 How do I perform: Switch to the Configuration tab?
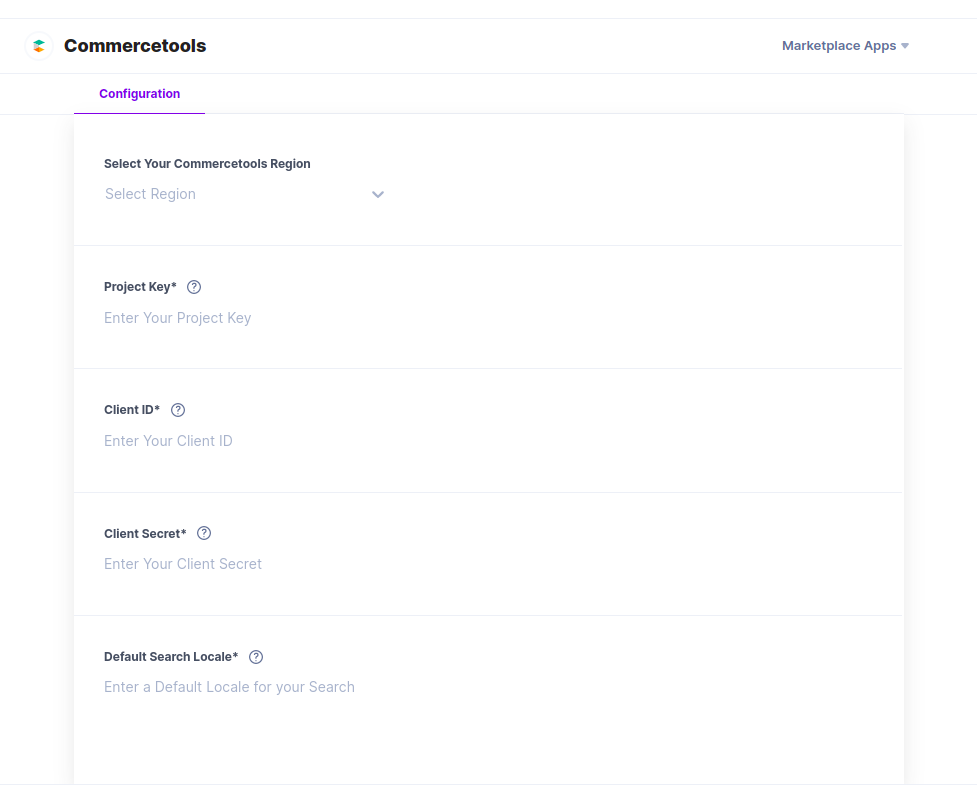tap(140, 94)
